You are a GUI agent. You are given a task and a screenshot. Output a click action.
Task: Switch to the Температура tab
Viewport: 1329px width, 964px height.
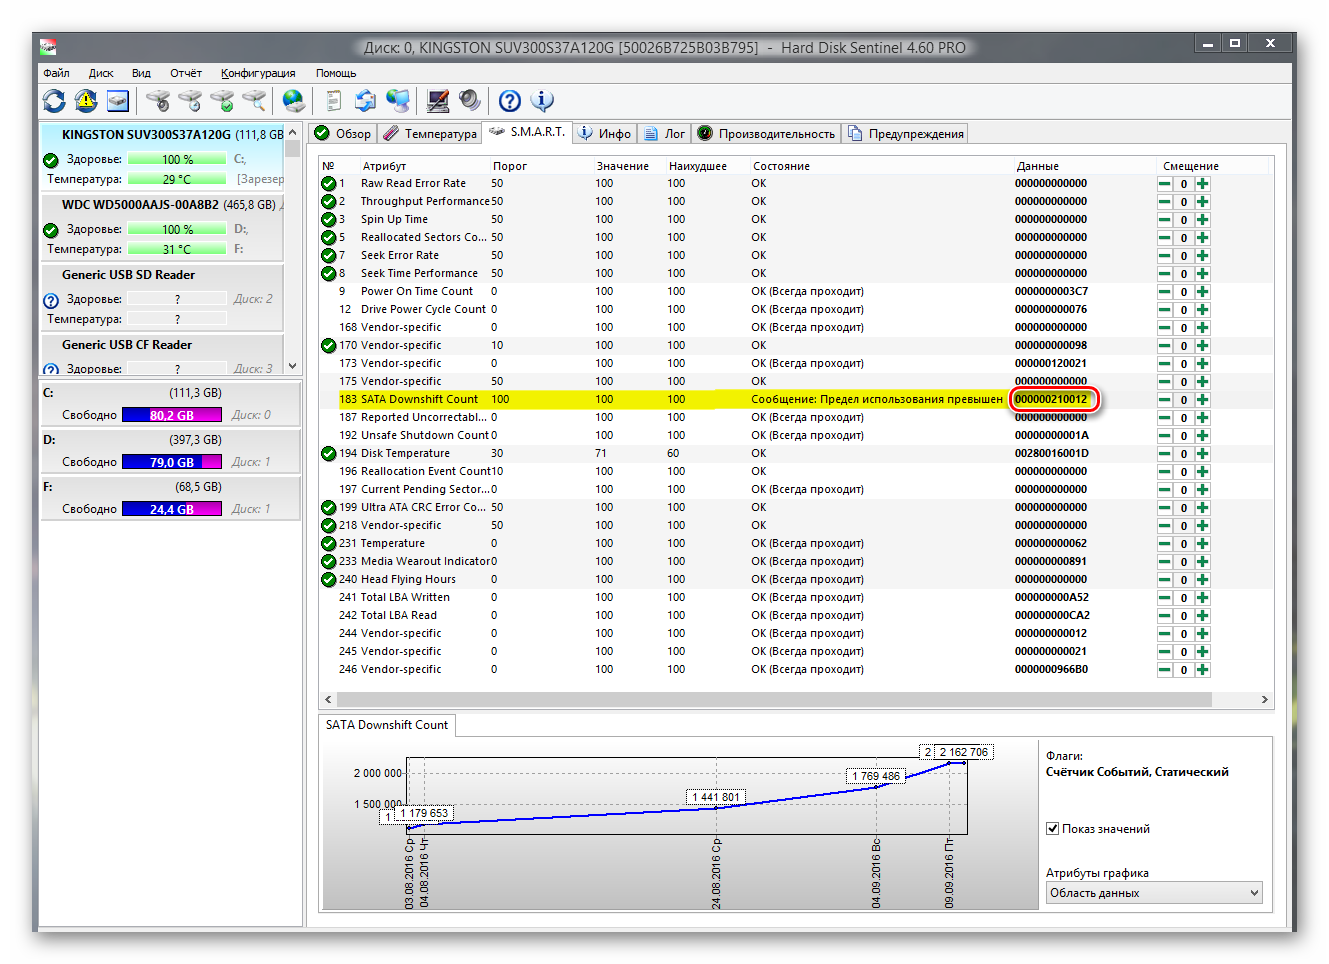coord(429,134)
